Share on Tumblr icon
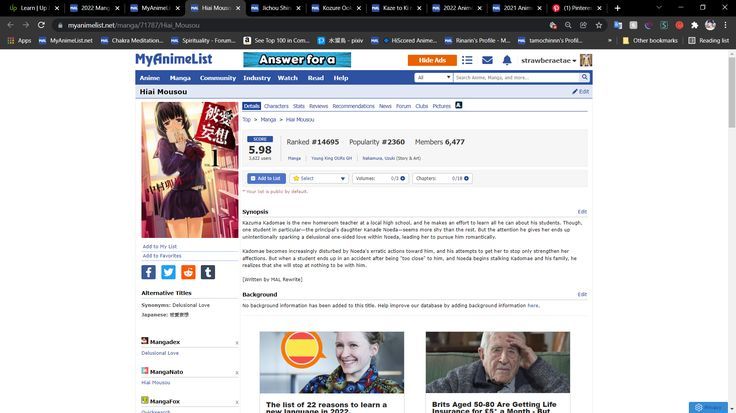736x413 pixels. pos(208,272)
